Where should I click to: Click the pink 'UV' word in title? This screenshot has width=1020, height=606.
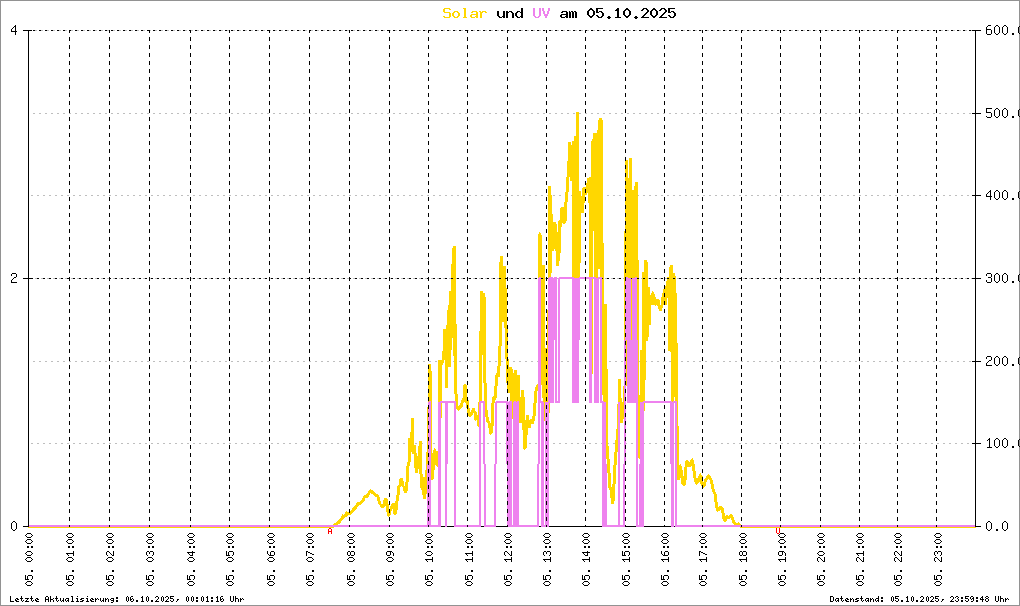click(x=541, y=13)
